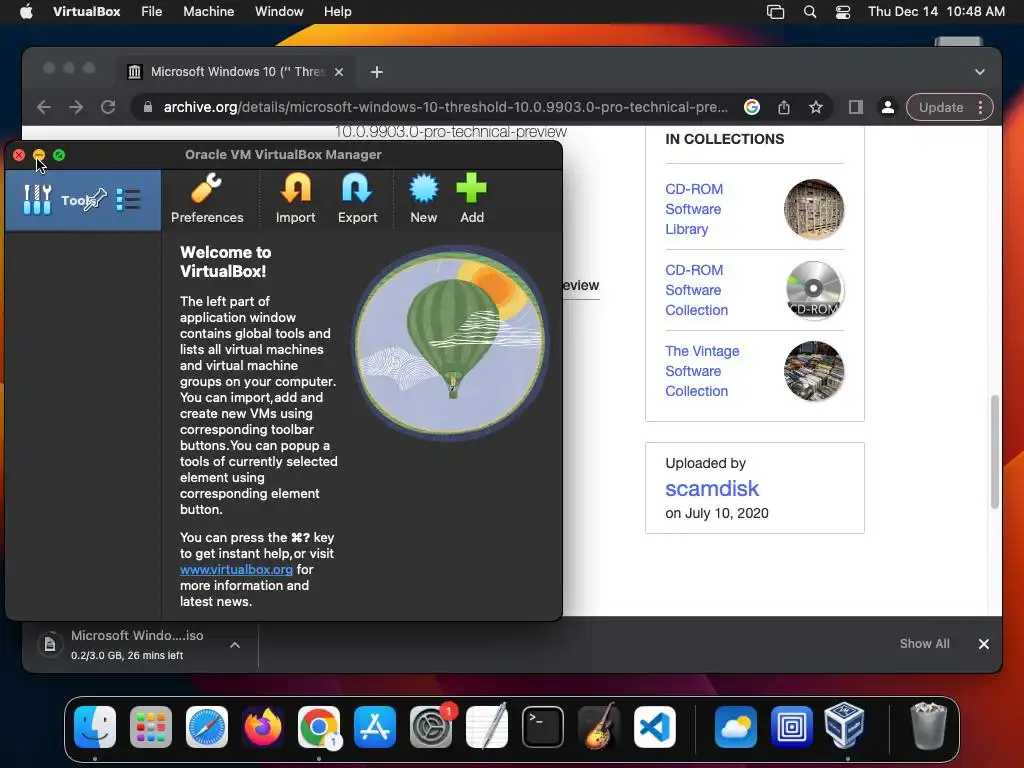Open Terminal from the Dock
This screenshot has height=768, width=1024.
coord(543,727)
